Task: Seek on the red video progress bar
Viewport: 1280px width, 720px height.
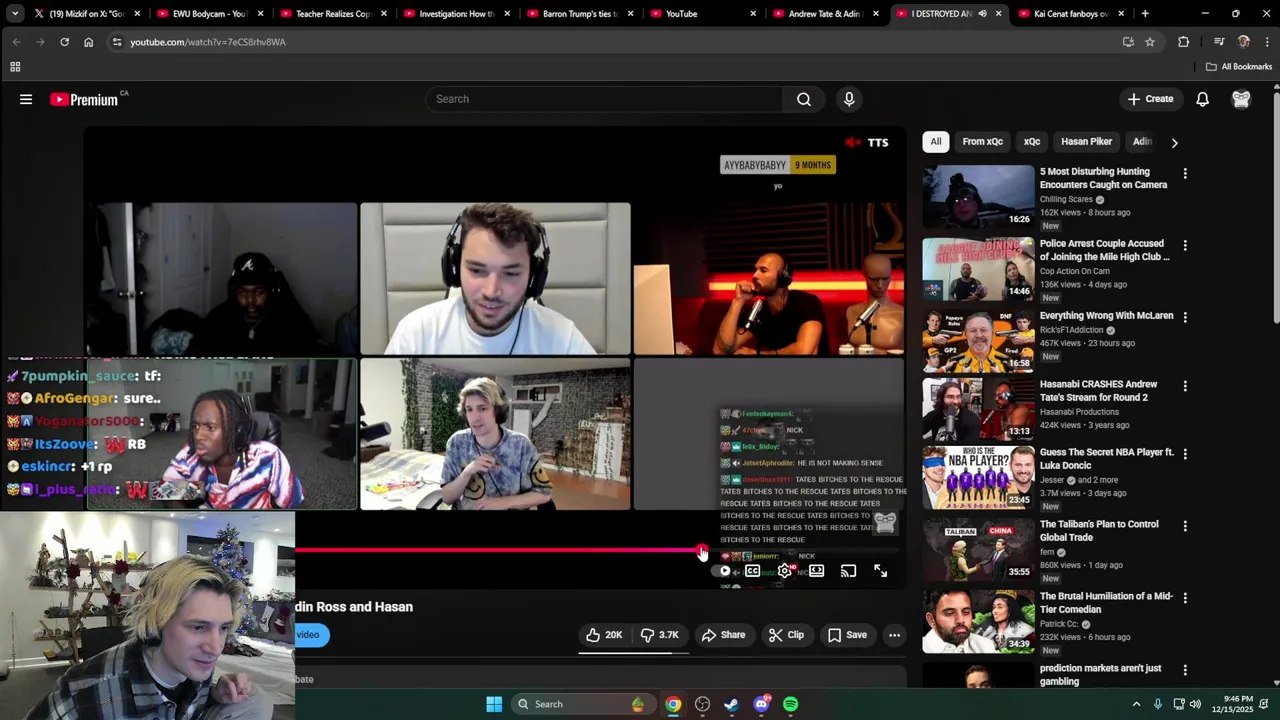Action: (x=596, y=550)
